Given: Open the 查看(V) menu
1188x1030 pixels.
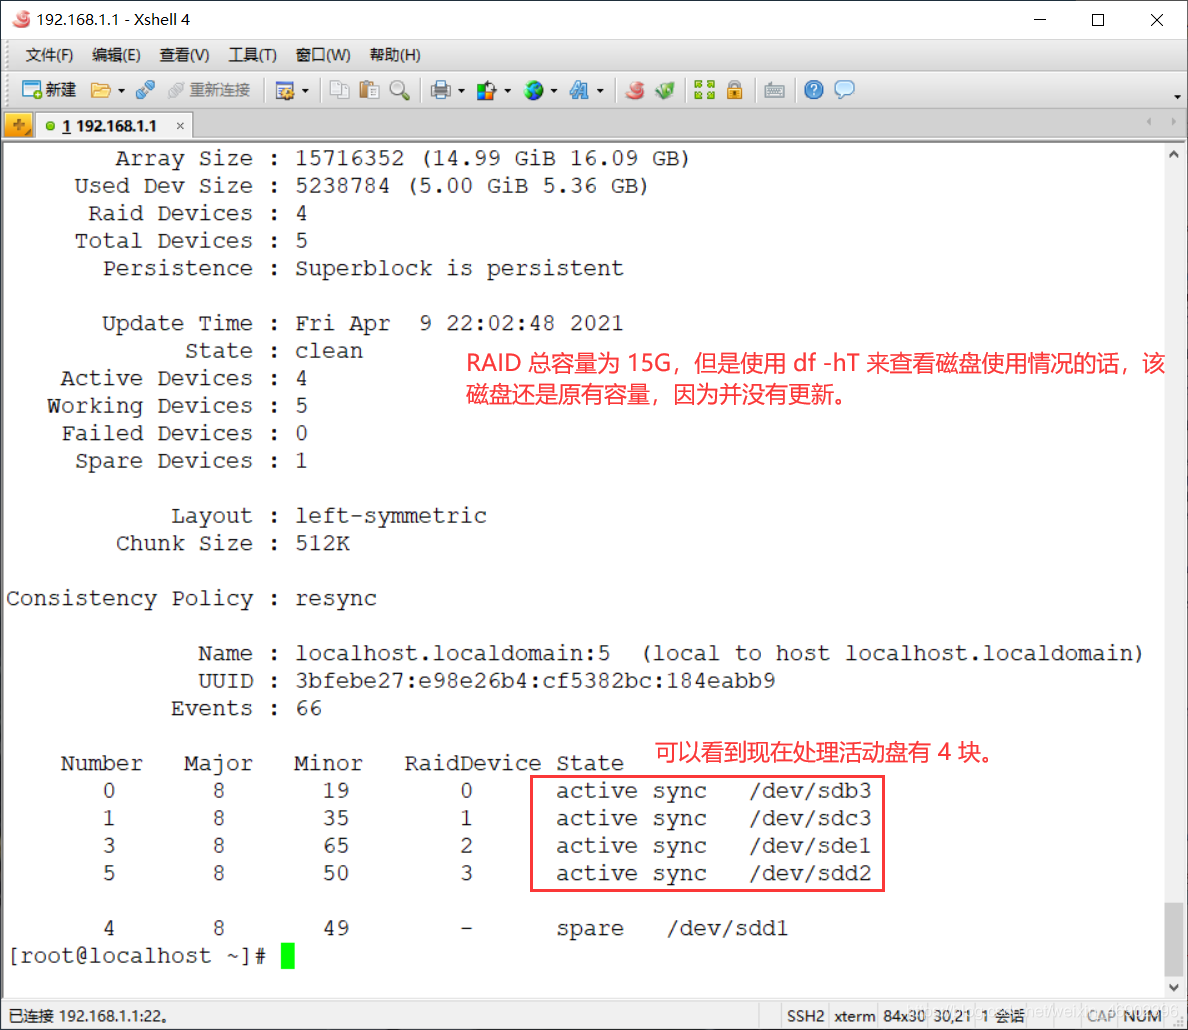Looking at the screenshot, I should [184, 55].
